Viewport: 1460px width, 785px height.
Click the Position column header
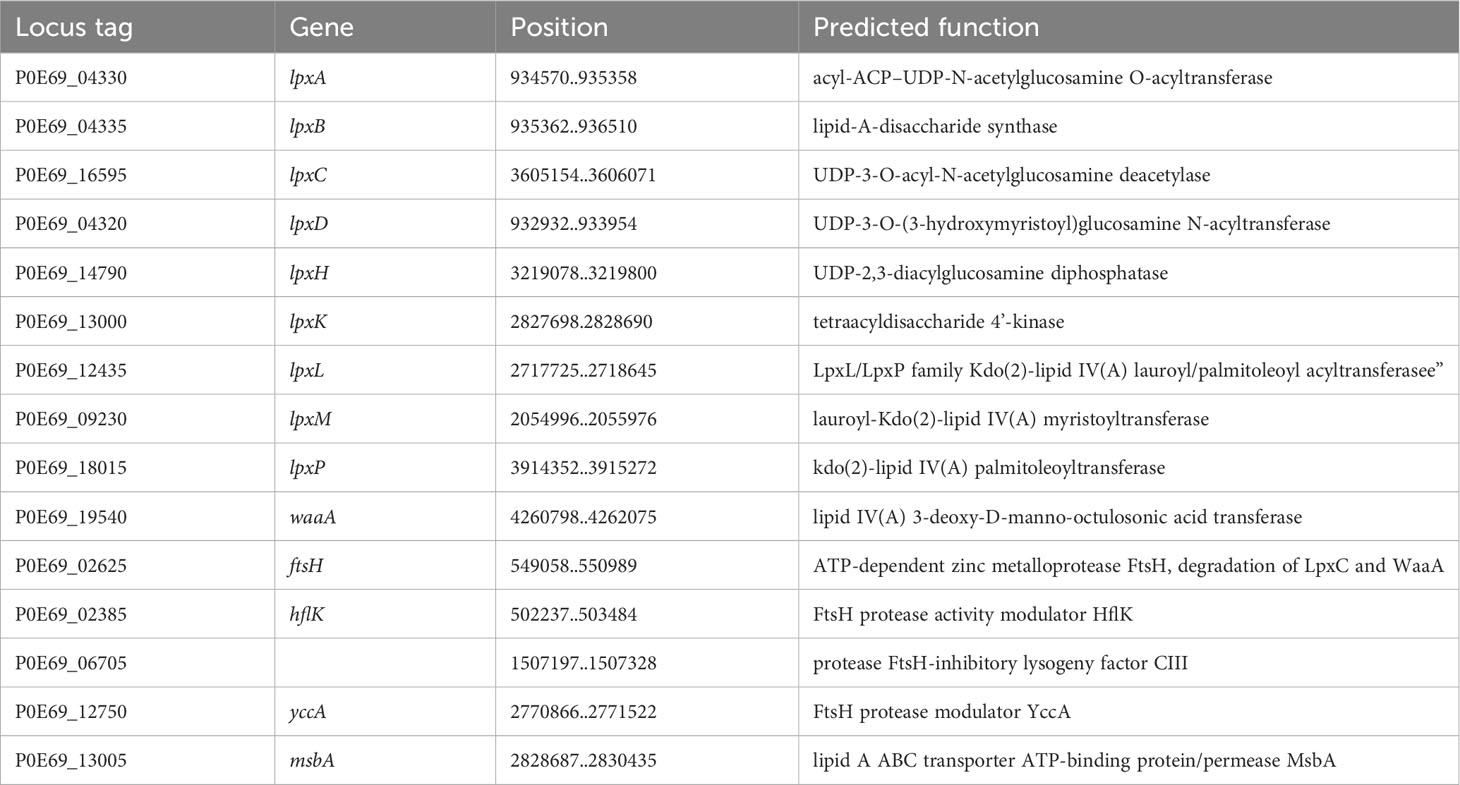(559, 27)
